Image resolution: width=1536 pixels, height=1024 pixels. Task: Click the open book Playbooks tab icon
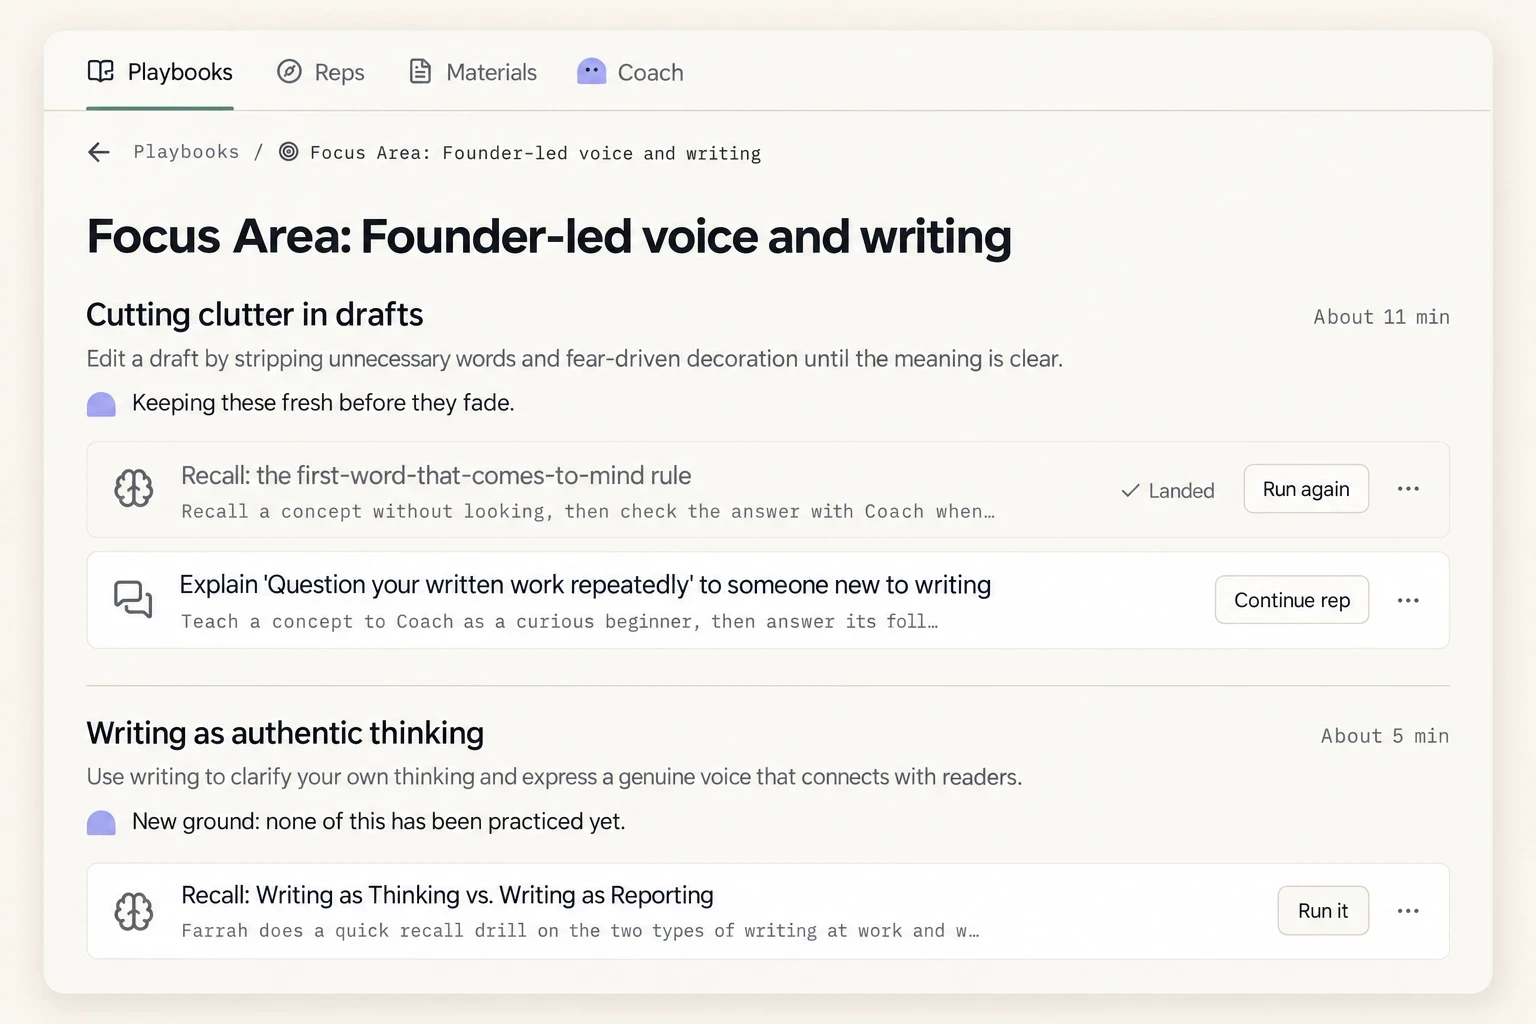[101, 71]
